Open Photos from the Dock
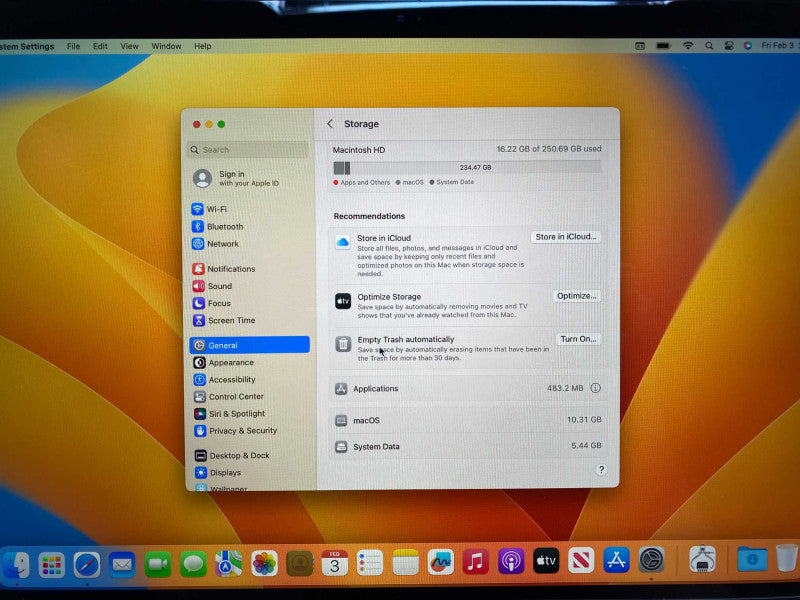 (x=264, y=563)
